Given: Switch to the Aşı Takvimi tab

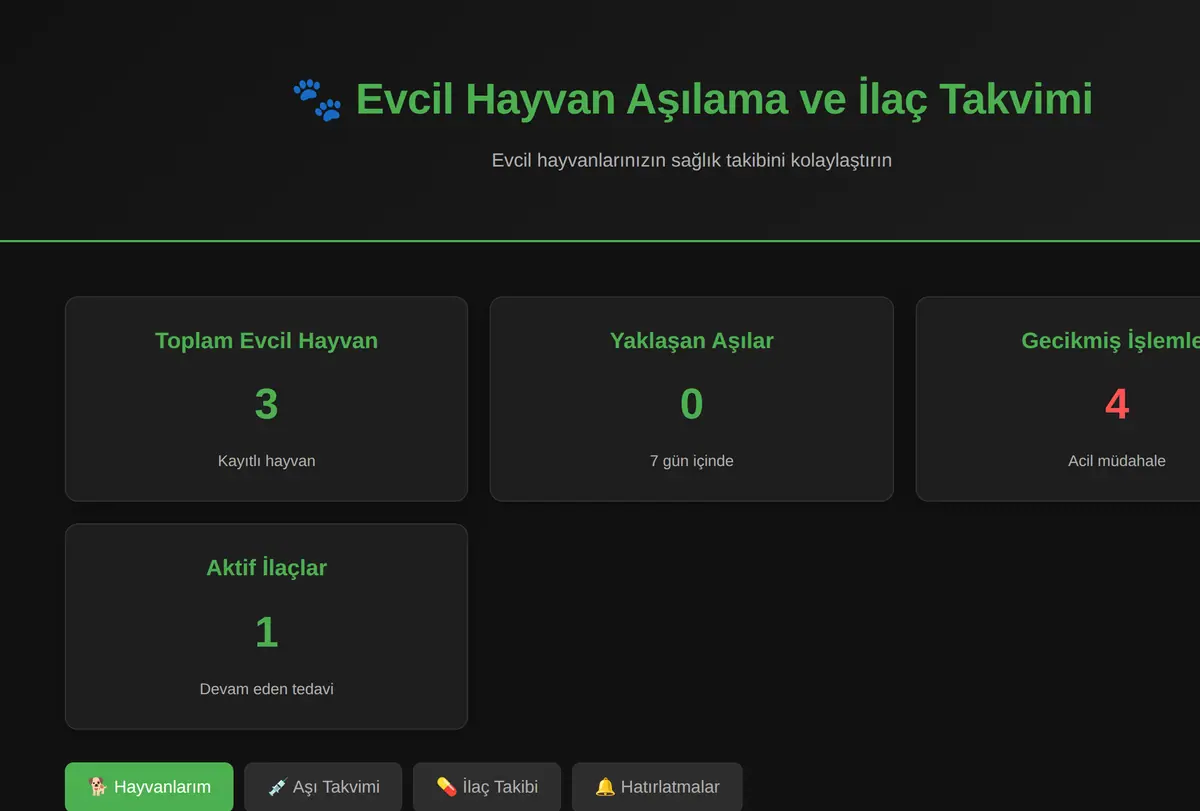Looking at the screenshot, I should (x=323, y=786).
